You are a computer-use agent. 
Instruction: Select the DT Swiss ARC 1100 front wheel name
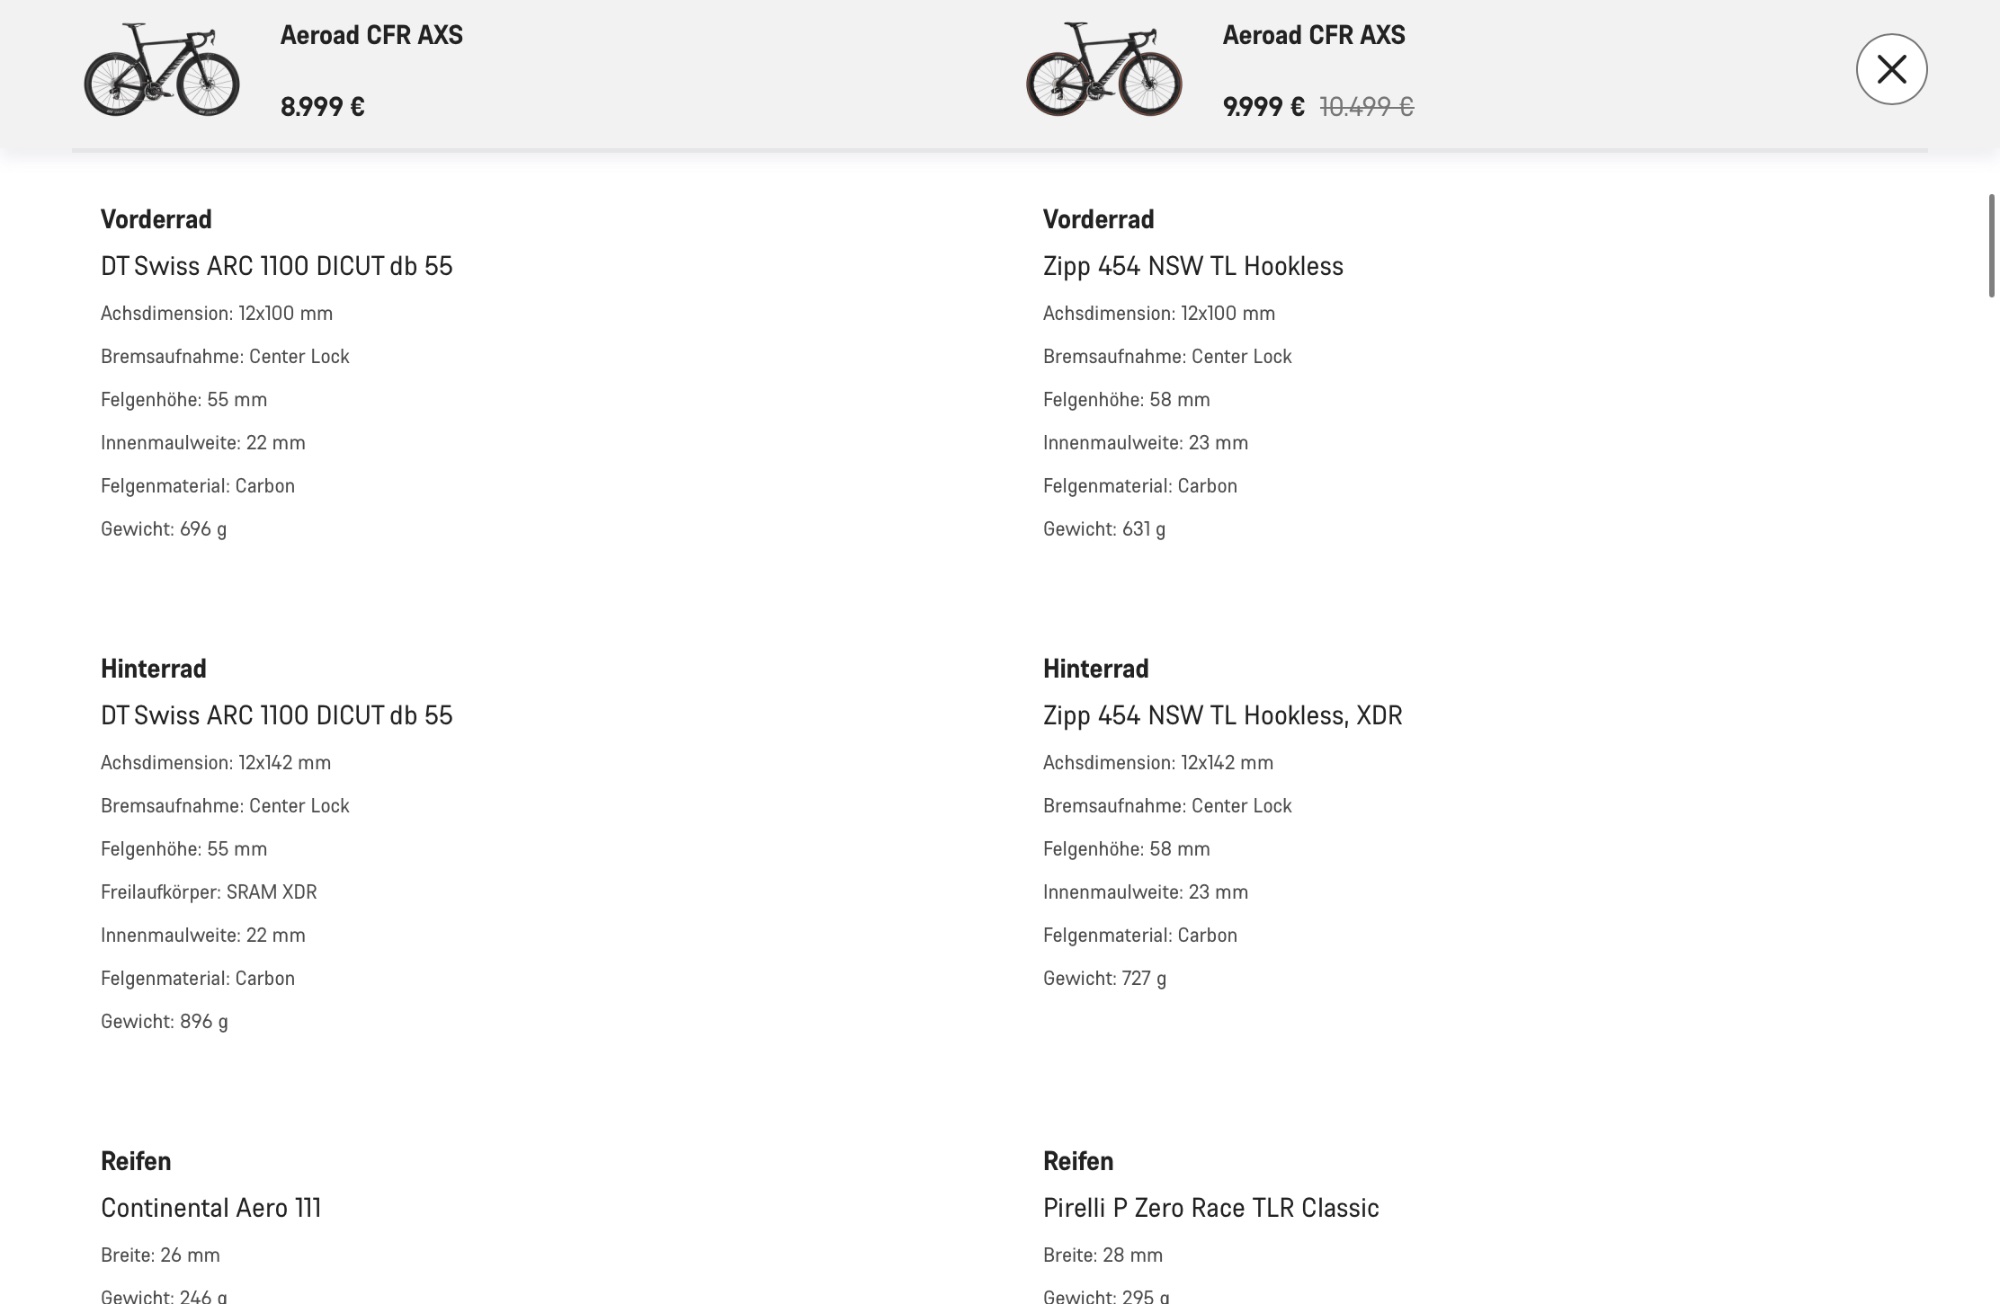[276, 266]
